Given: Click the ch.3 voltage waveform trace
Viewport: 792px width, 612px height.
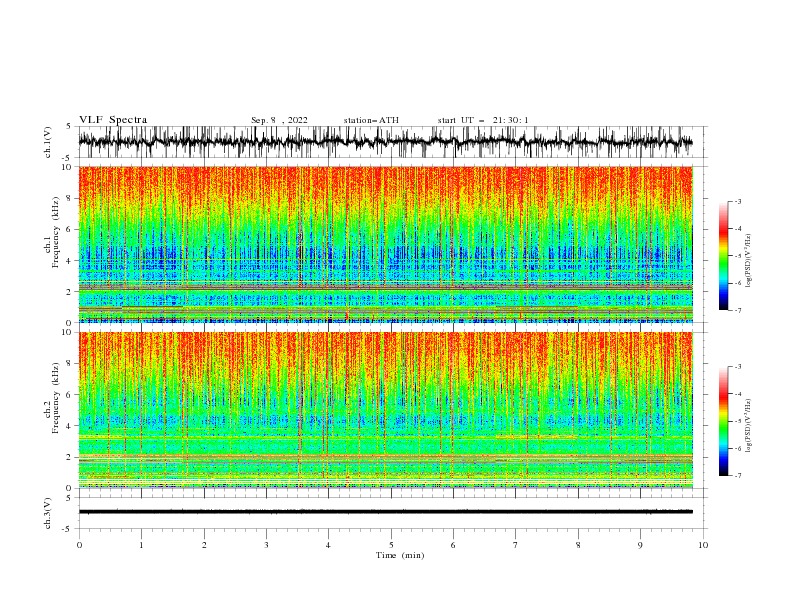Looking at the screenshot, I should click(x=385, y=512).
